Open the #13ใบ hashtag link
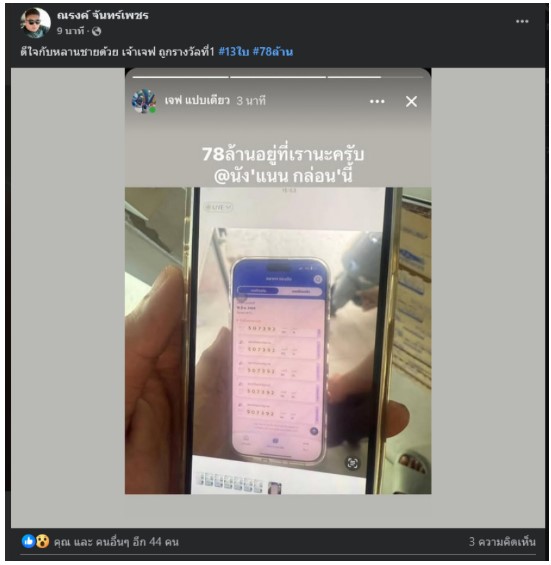Image resolution: width=551 pixels, height=565 pixels. click(x=234, y=52)
